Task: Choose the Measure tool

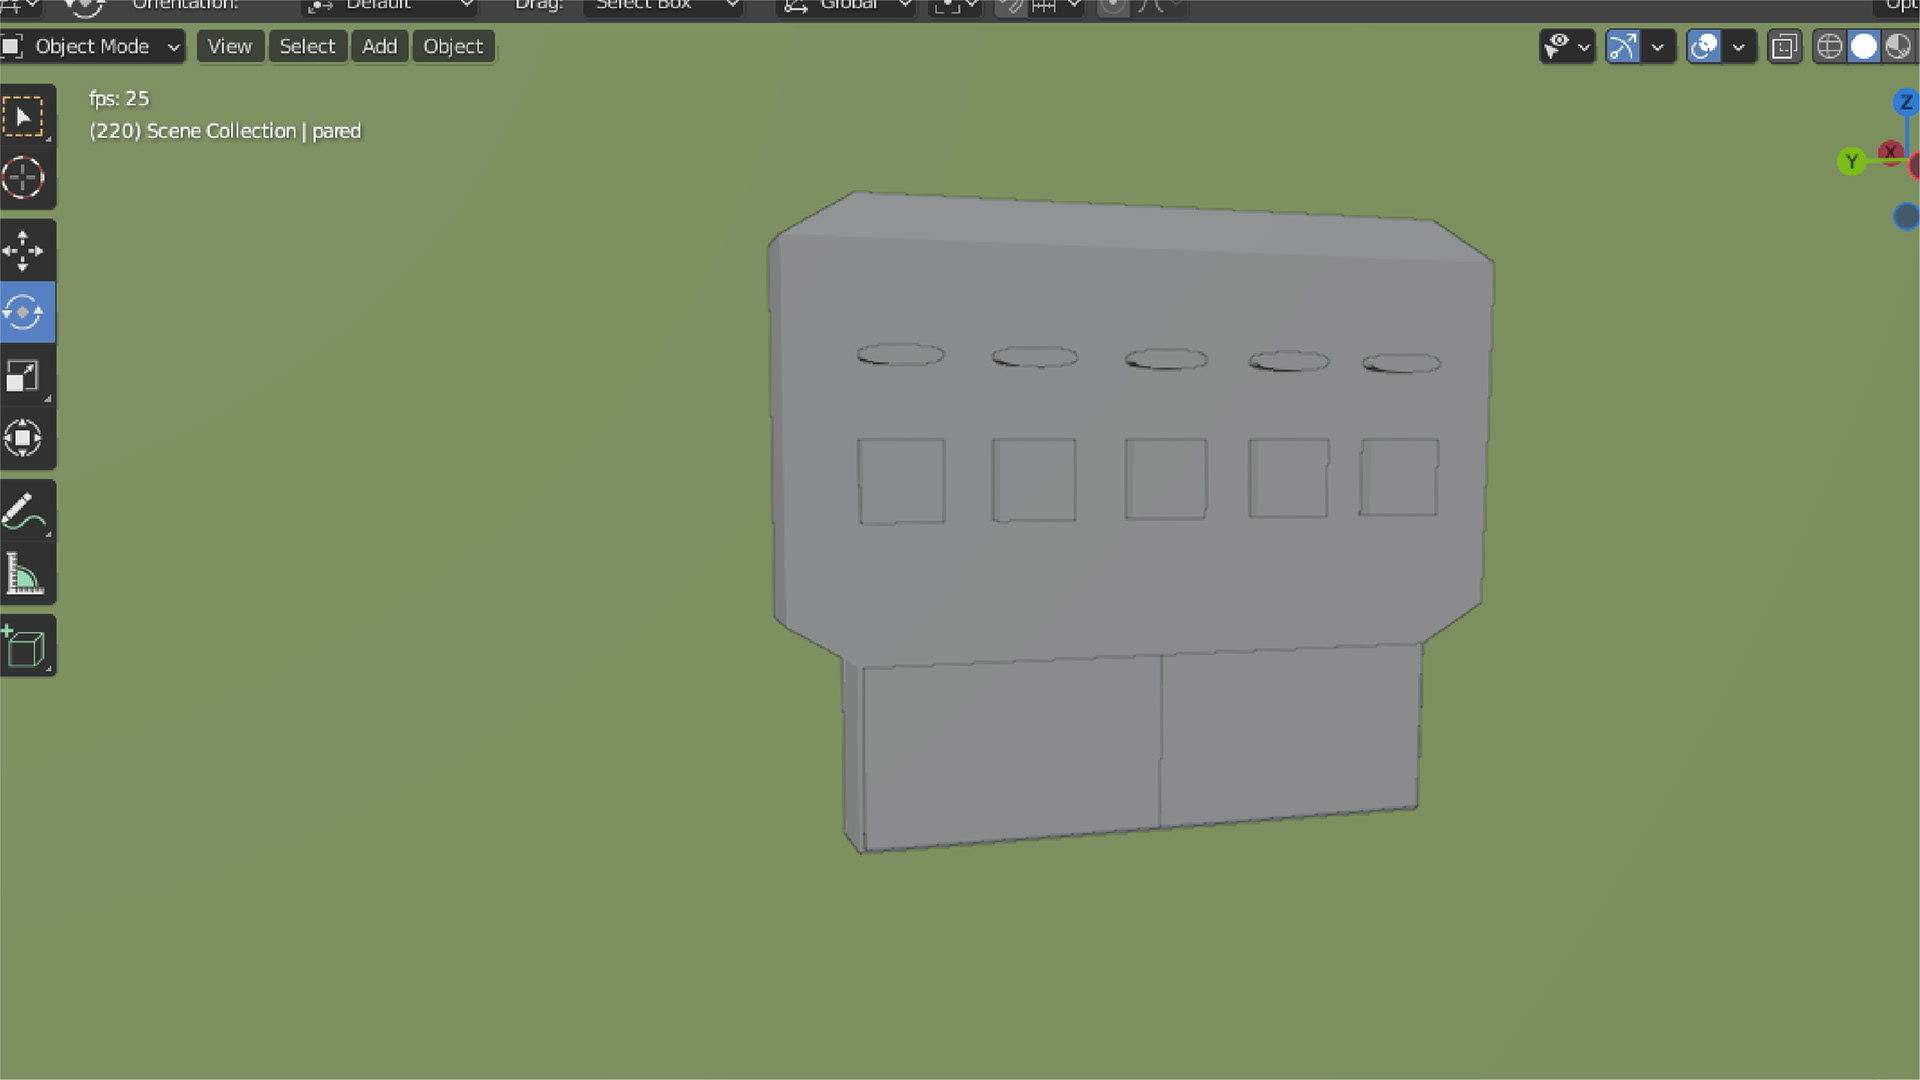Action: pyautogui.click(x=24, y=574)
